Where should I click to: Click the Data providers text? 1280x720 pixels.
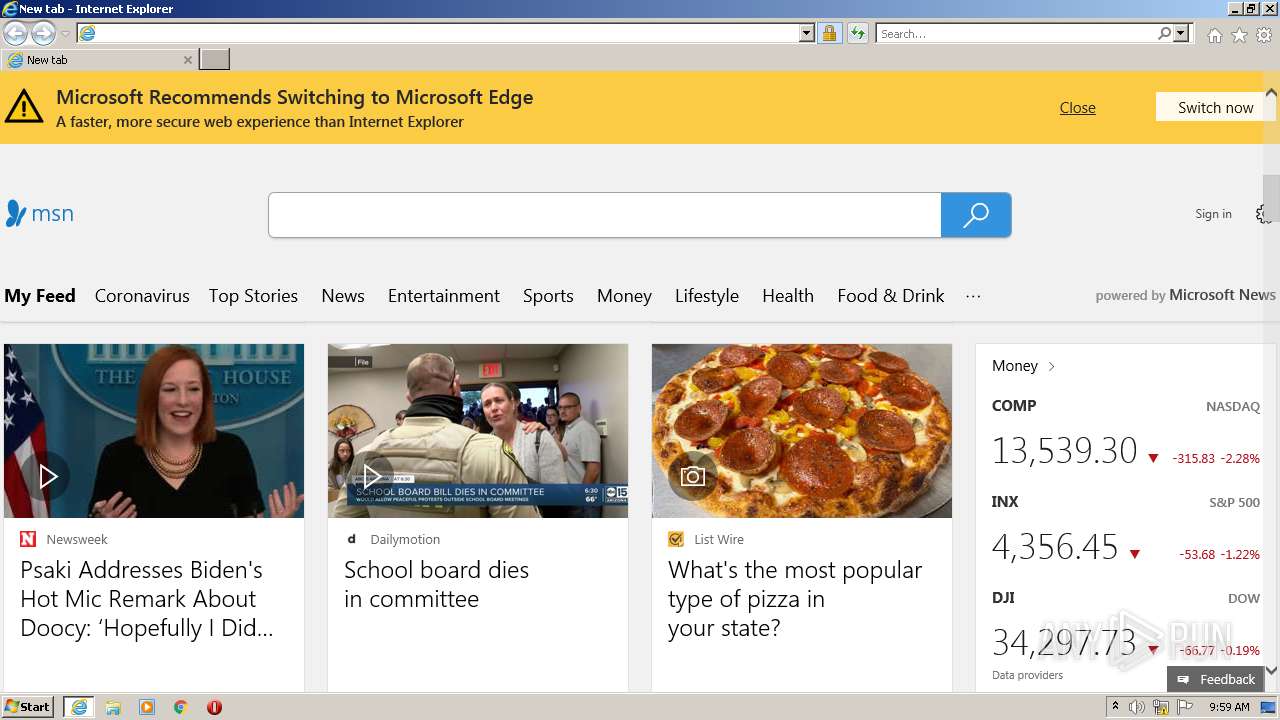(1027, 675)
